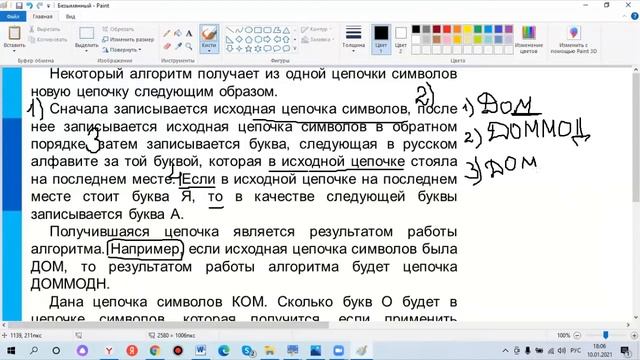
Task: Pick the orange color swatch
Action: (457, 29)
